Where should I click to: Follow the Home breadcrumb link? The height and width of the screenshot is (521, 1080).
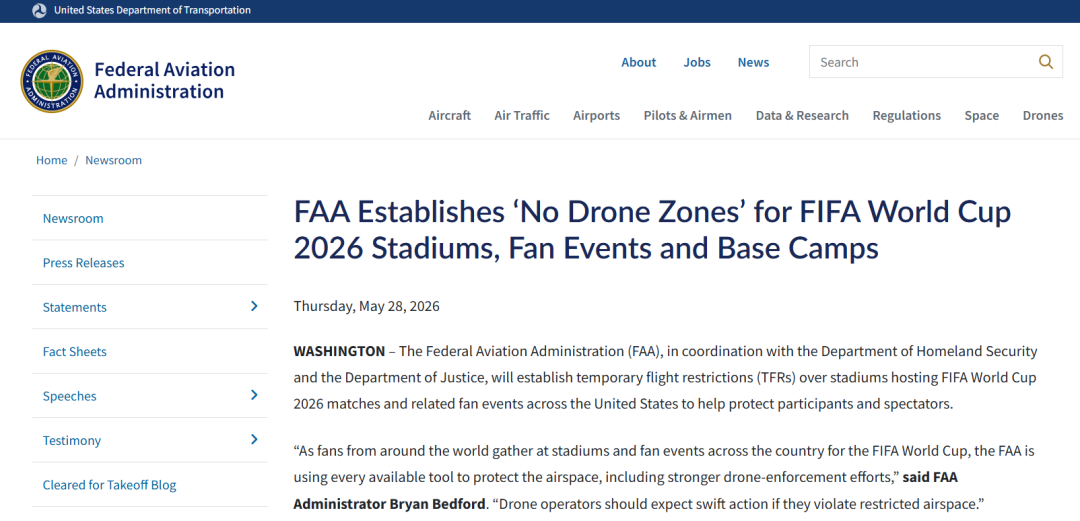(x=52, y=160)
